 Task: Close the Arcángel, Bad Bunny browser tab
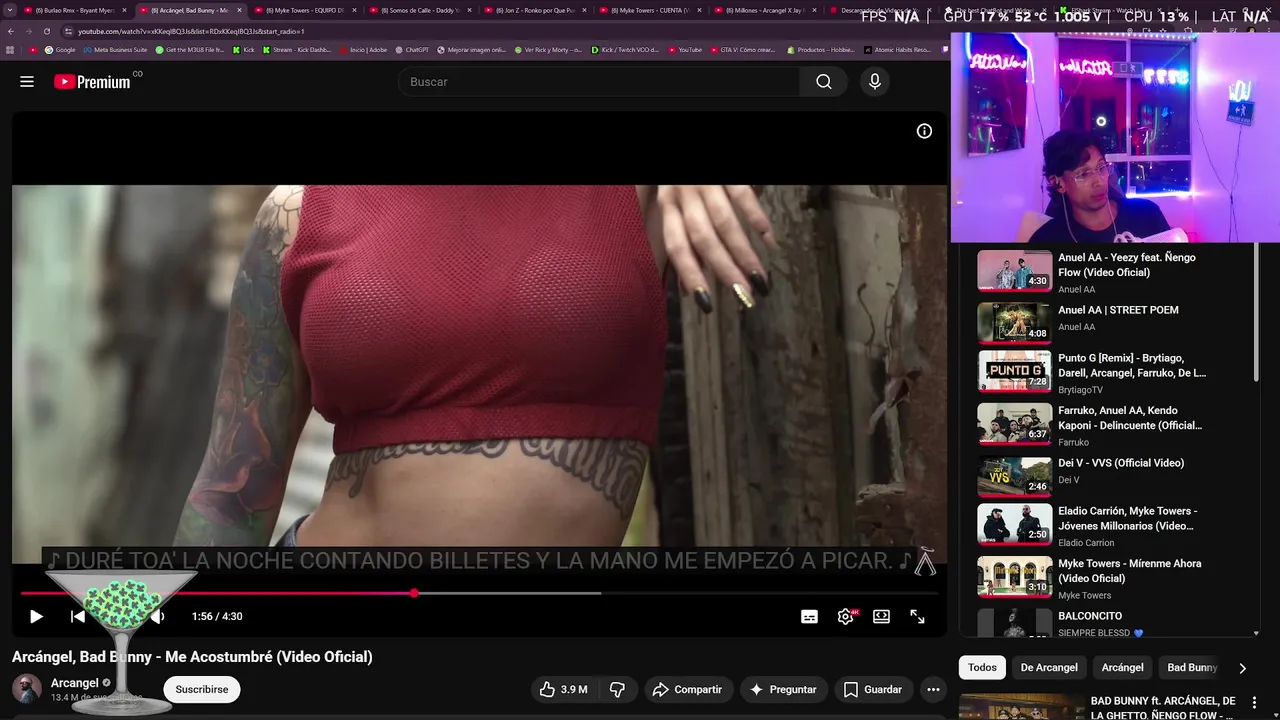[239, 10]
